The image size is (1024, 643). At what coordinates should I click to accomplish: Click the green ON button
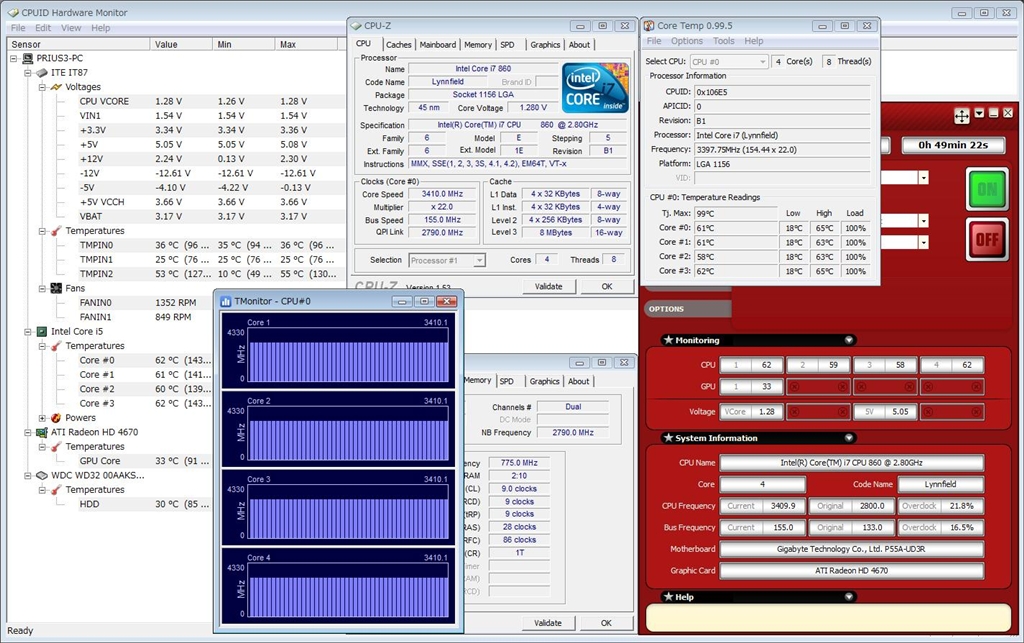[x=986, y=189]
